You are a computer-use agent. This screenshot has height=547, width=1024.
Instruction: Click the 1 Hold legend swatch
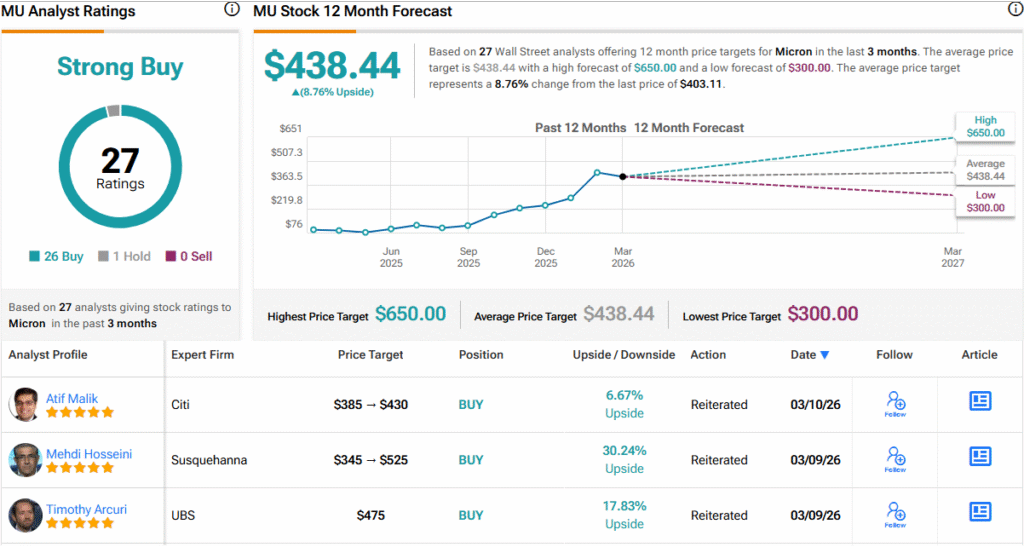coord(104,257)
